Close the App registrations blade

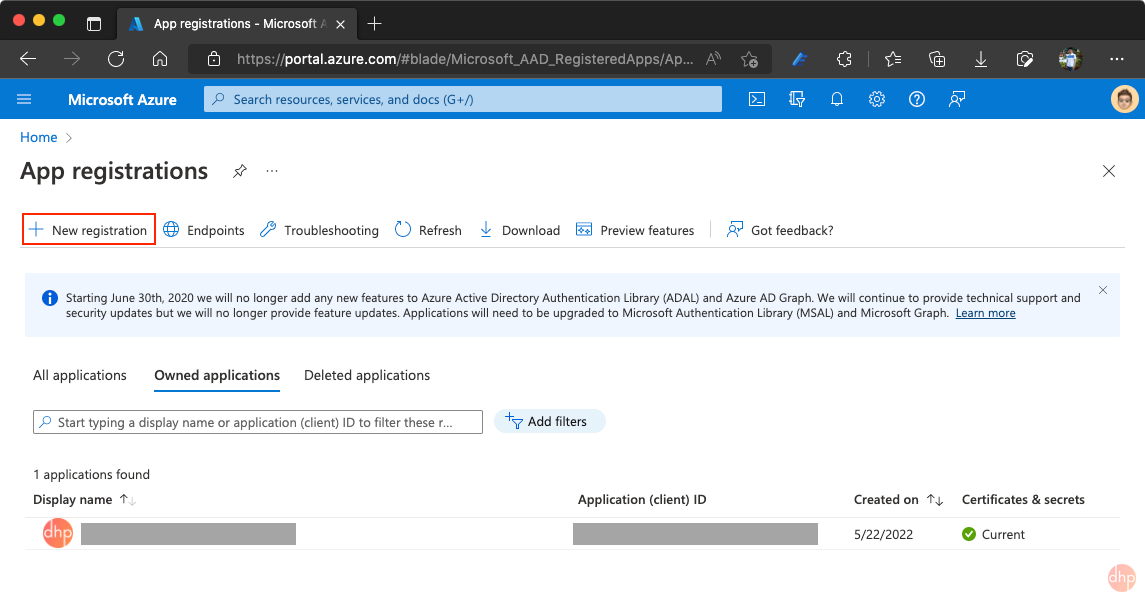(1108, 171)
